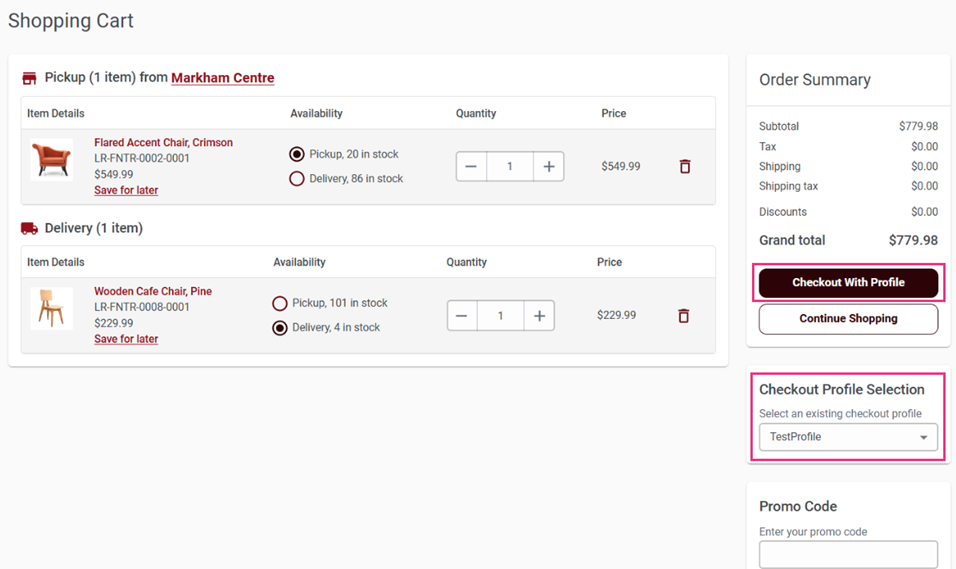Viewport: 956px width, 569px height.
Task: Delete the Flared Accent Chair from cart
Action: pyautogui.click(x=685, y=166)
